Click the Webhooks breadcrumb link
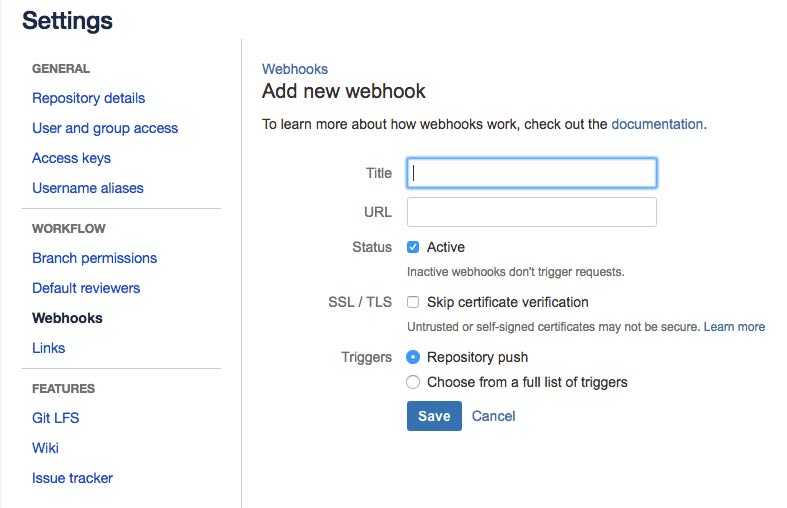The height and width of the screenshot is (508, 787). coord(295,69)
